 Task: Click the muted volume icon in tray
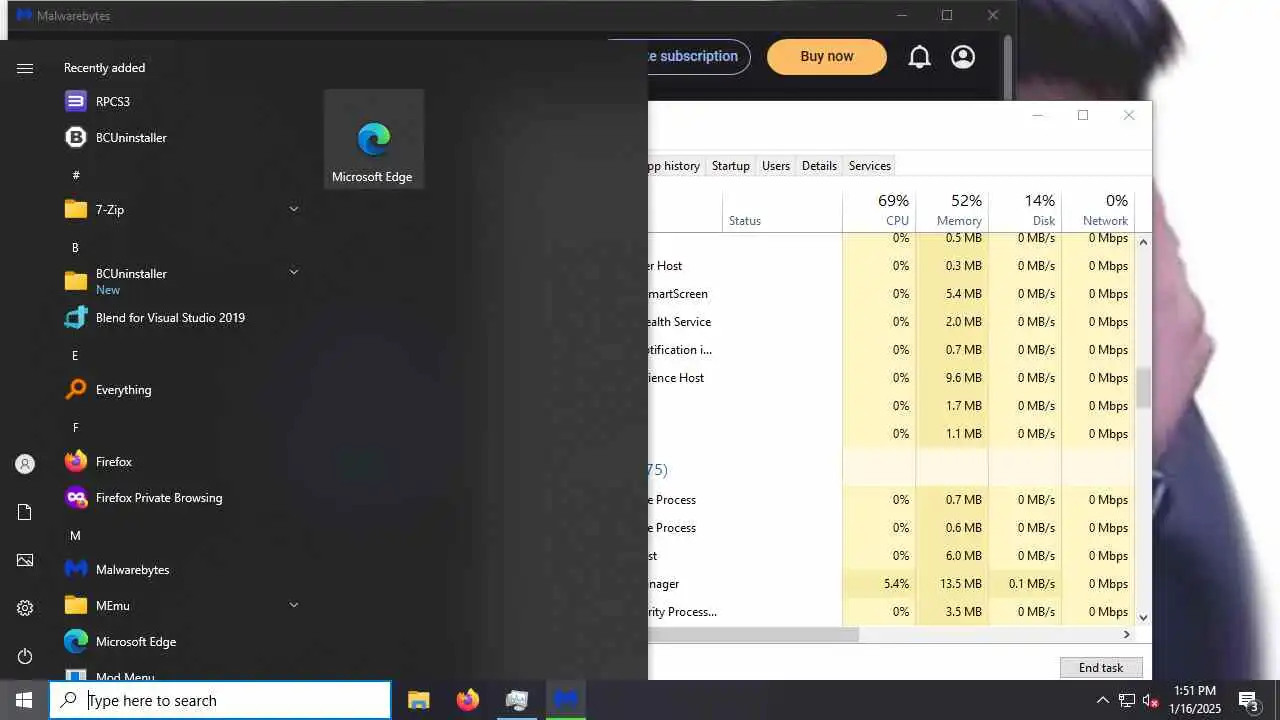(1150, 700)
